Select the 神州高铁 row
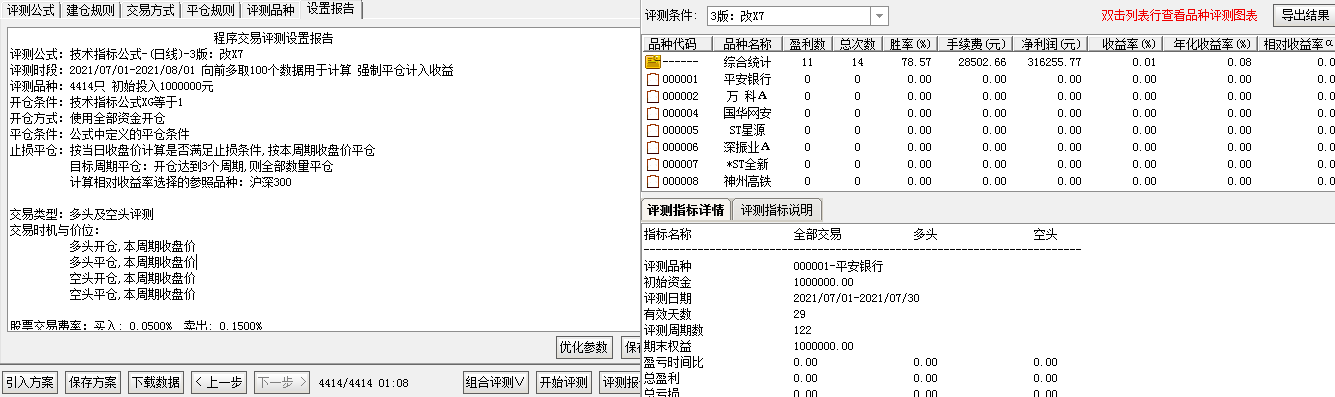The width and height of the screenshot is (1335, 397). point(987,181)
